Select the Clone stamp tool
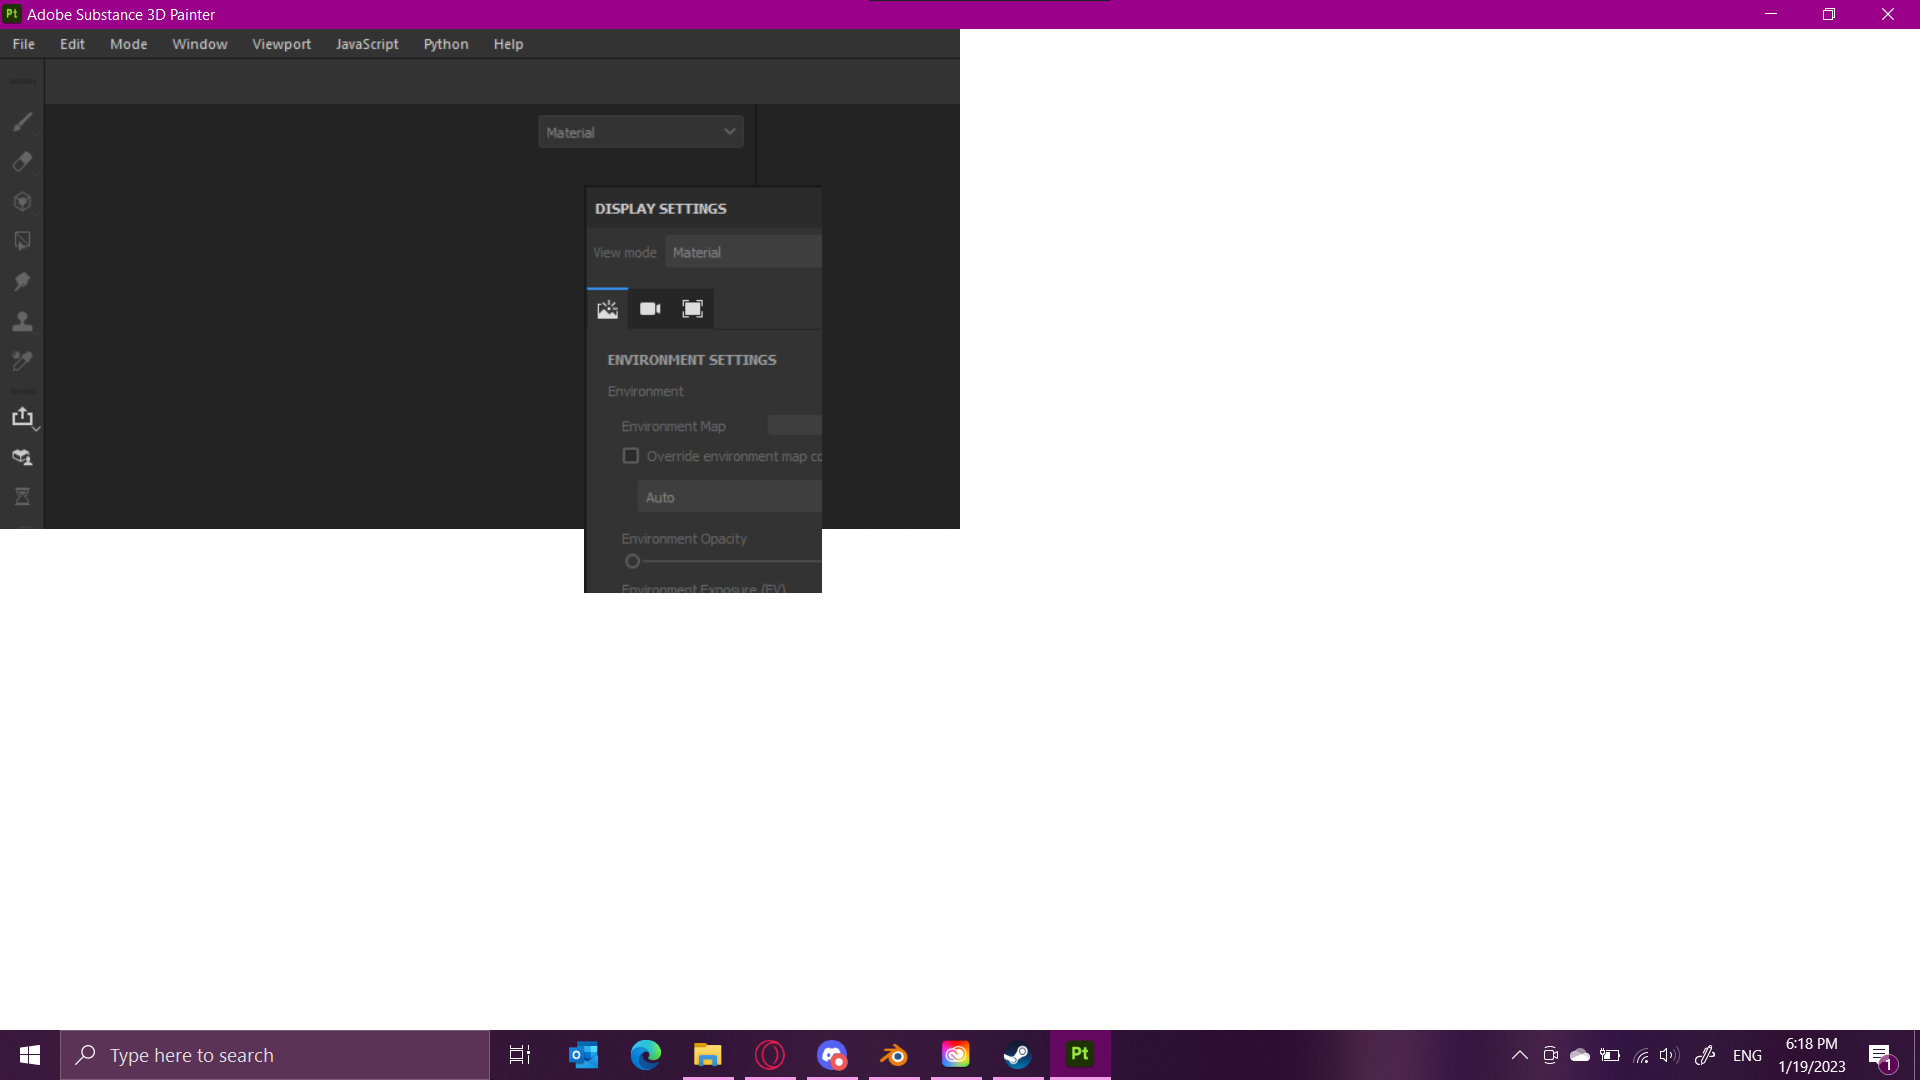Screen dimensions: 1920x1080 (22, 321)
